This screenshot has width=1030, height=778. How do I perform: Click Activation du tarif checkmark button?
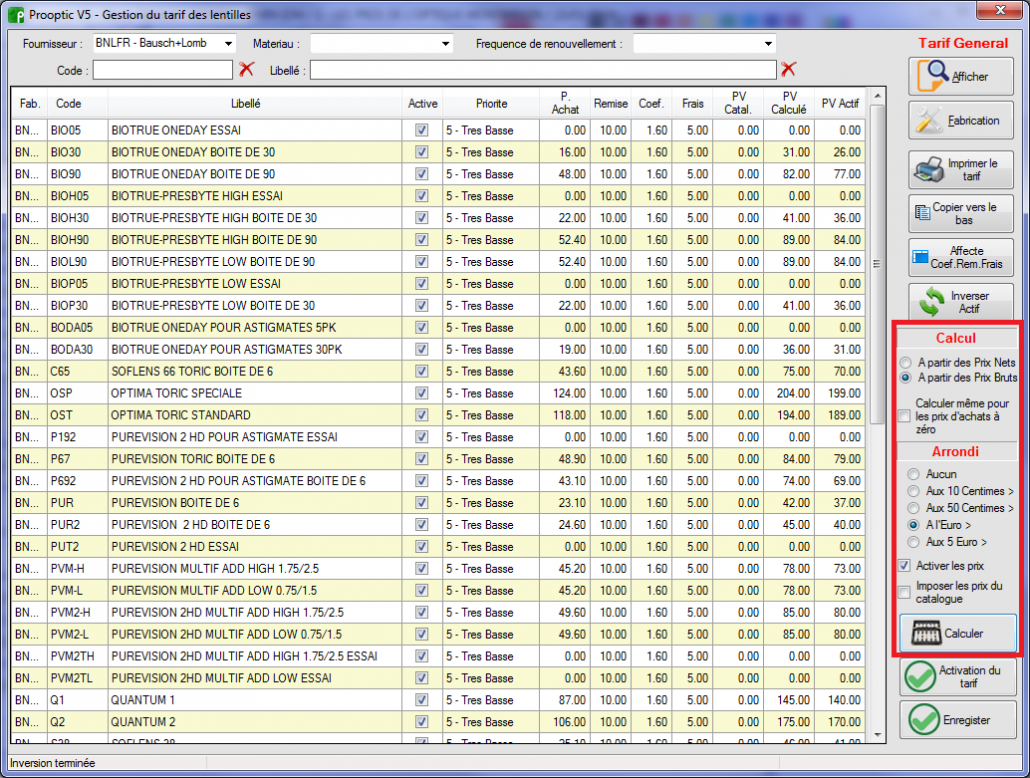click(958, 676)
